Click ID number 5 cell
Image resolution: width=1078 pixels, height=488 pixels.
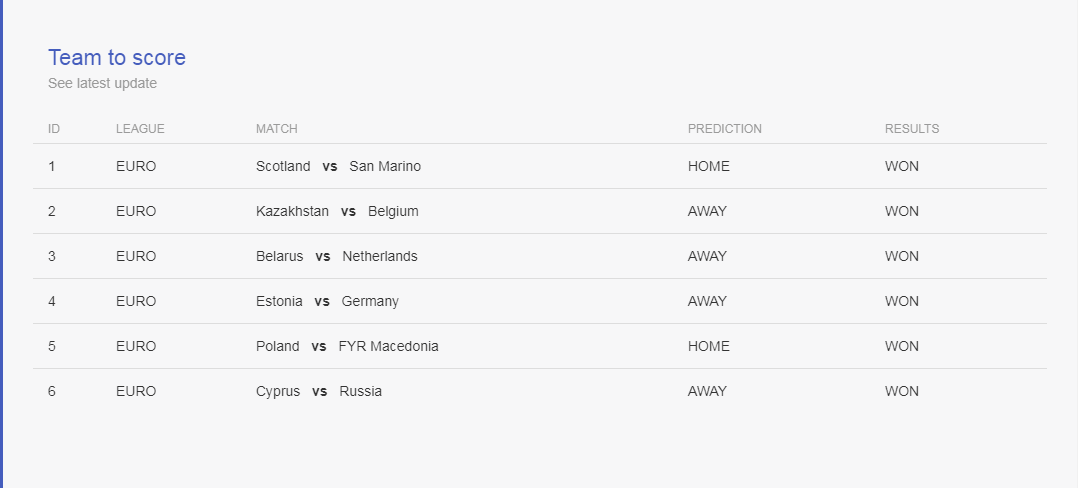52,346
